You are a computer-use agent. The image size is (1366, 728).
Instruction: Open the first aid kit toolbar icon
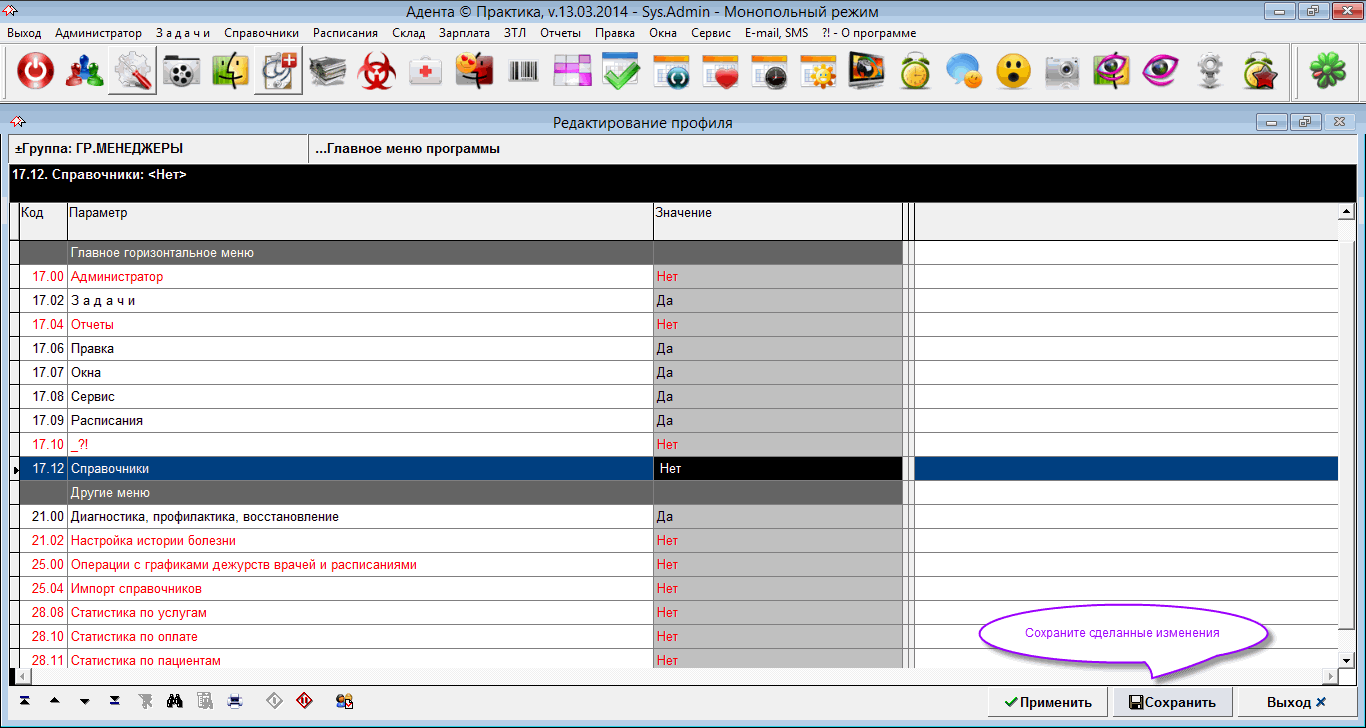426,72
